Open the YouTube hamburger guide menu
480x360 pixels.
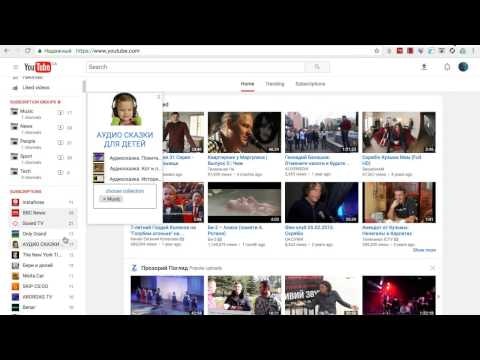pos(15,67)
